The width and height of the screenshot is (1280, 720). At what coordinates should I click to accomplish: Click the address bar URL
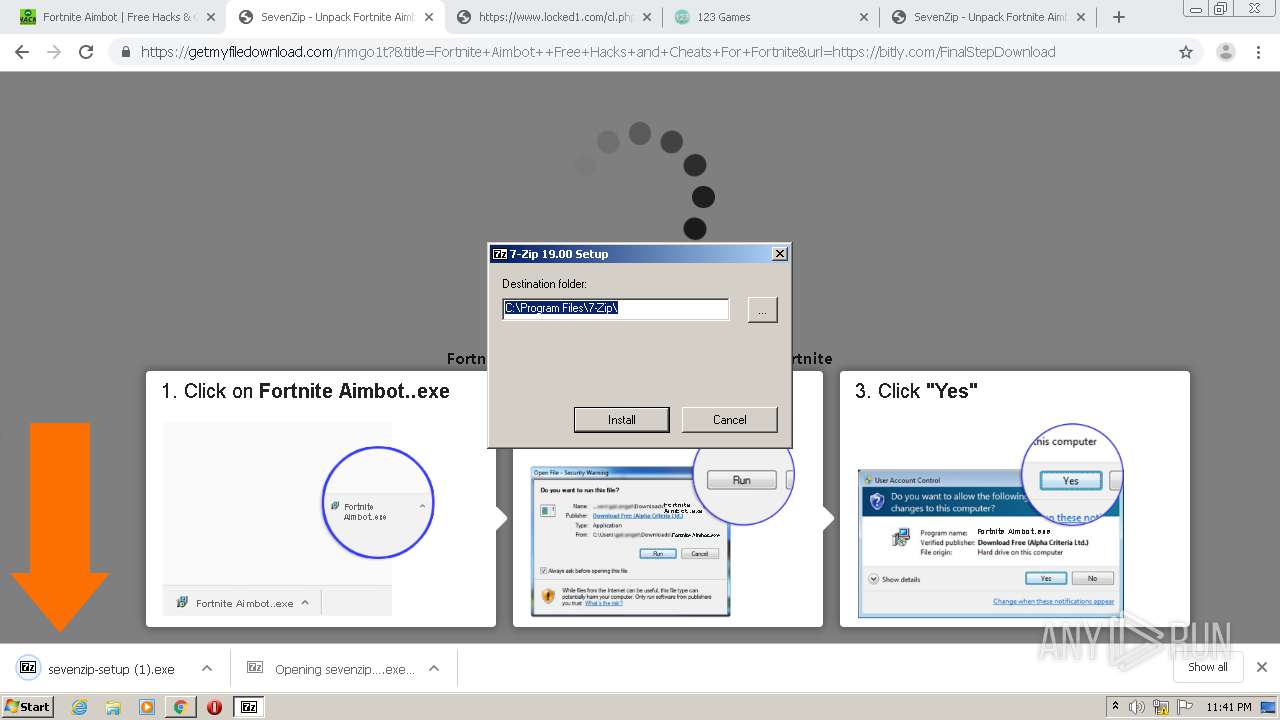597,52
